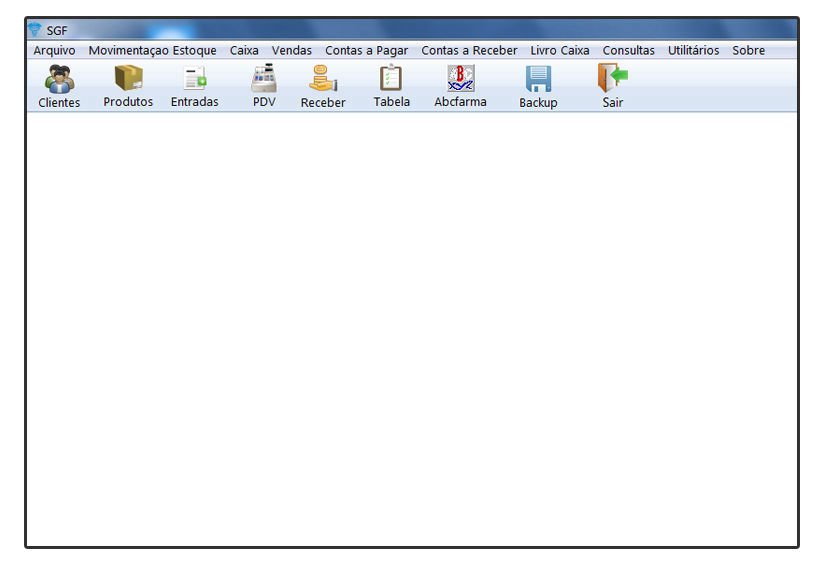
Task: Expand the Caixa menu
Action: pos(244,50)
